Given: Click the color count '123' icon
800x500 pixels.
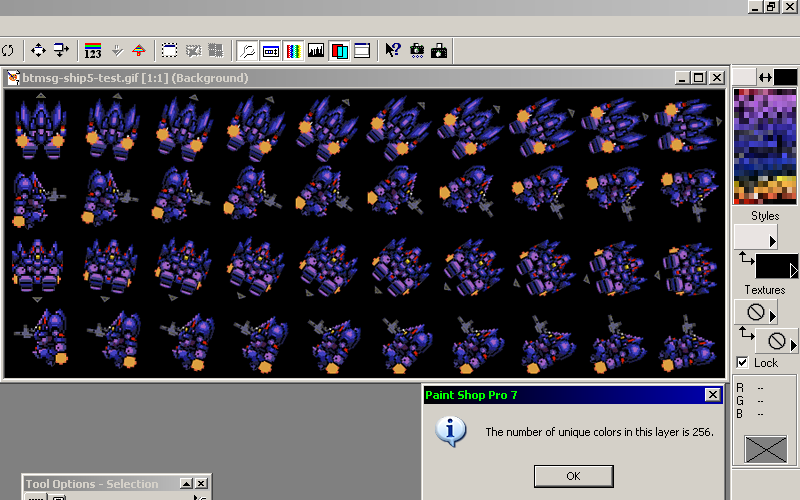Looking at the screenshot, I should point(93,51).
